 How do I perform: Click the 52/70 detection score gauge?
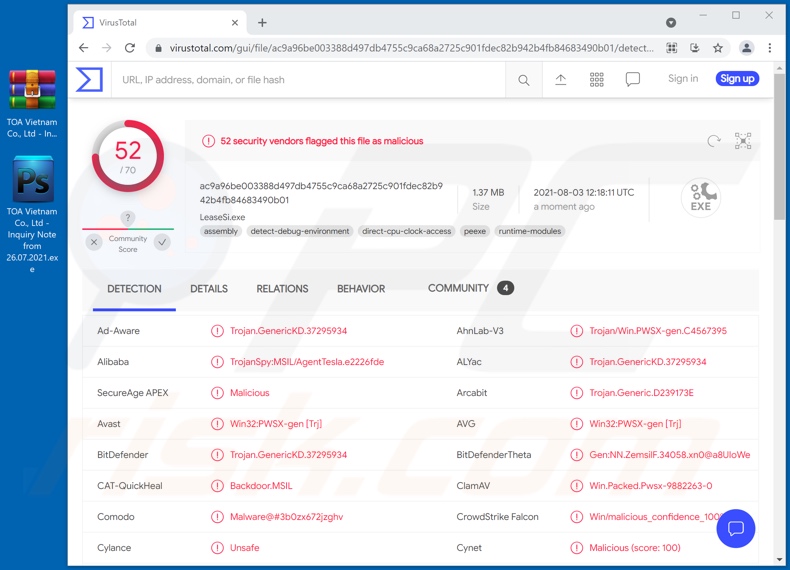127,156
